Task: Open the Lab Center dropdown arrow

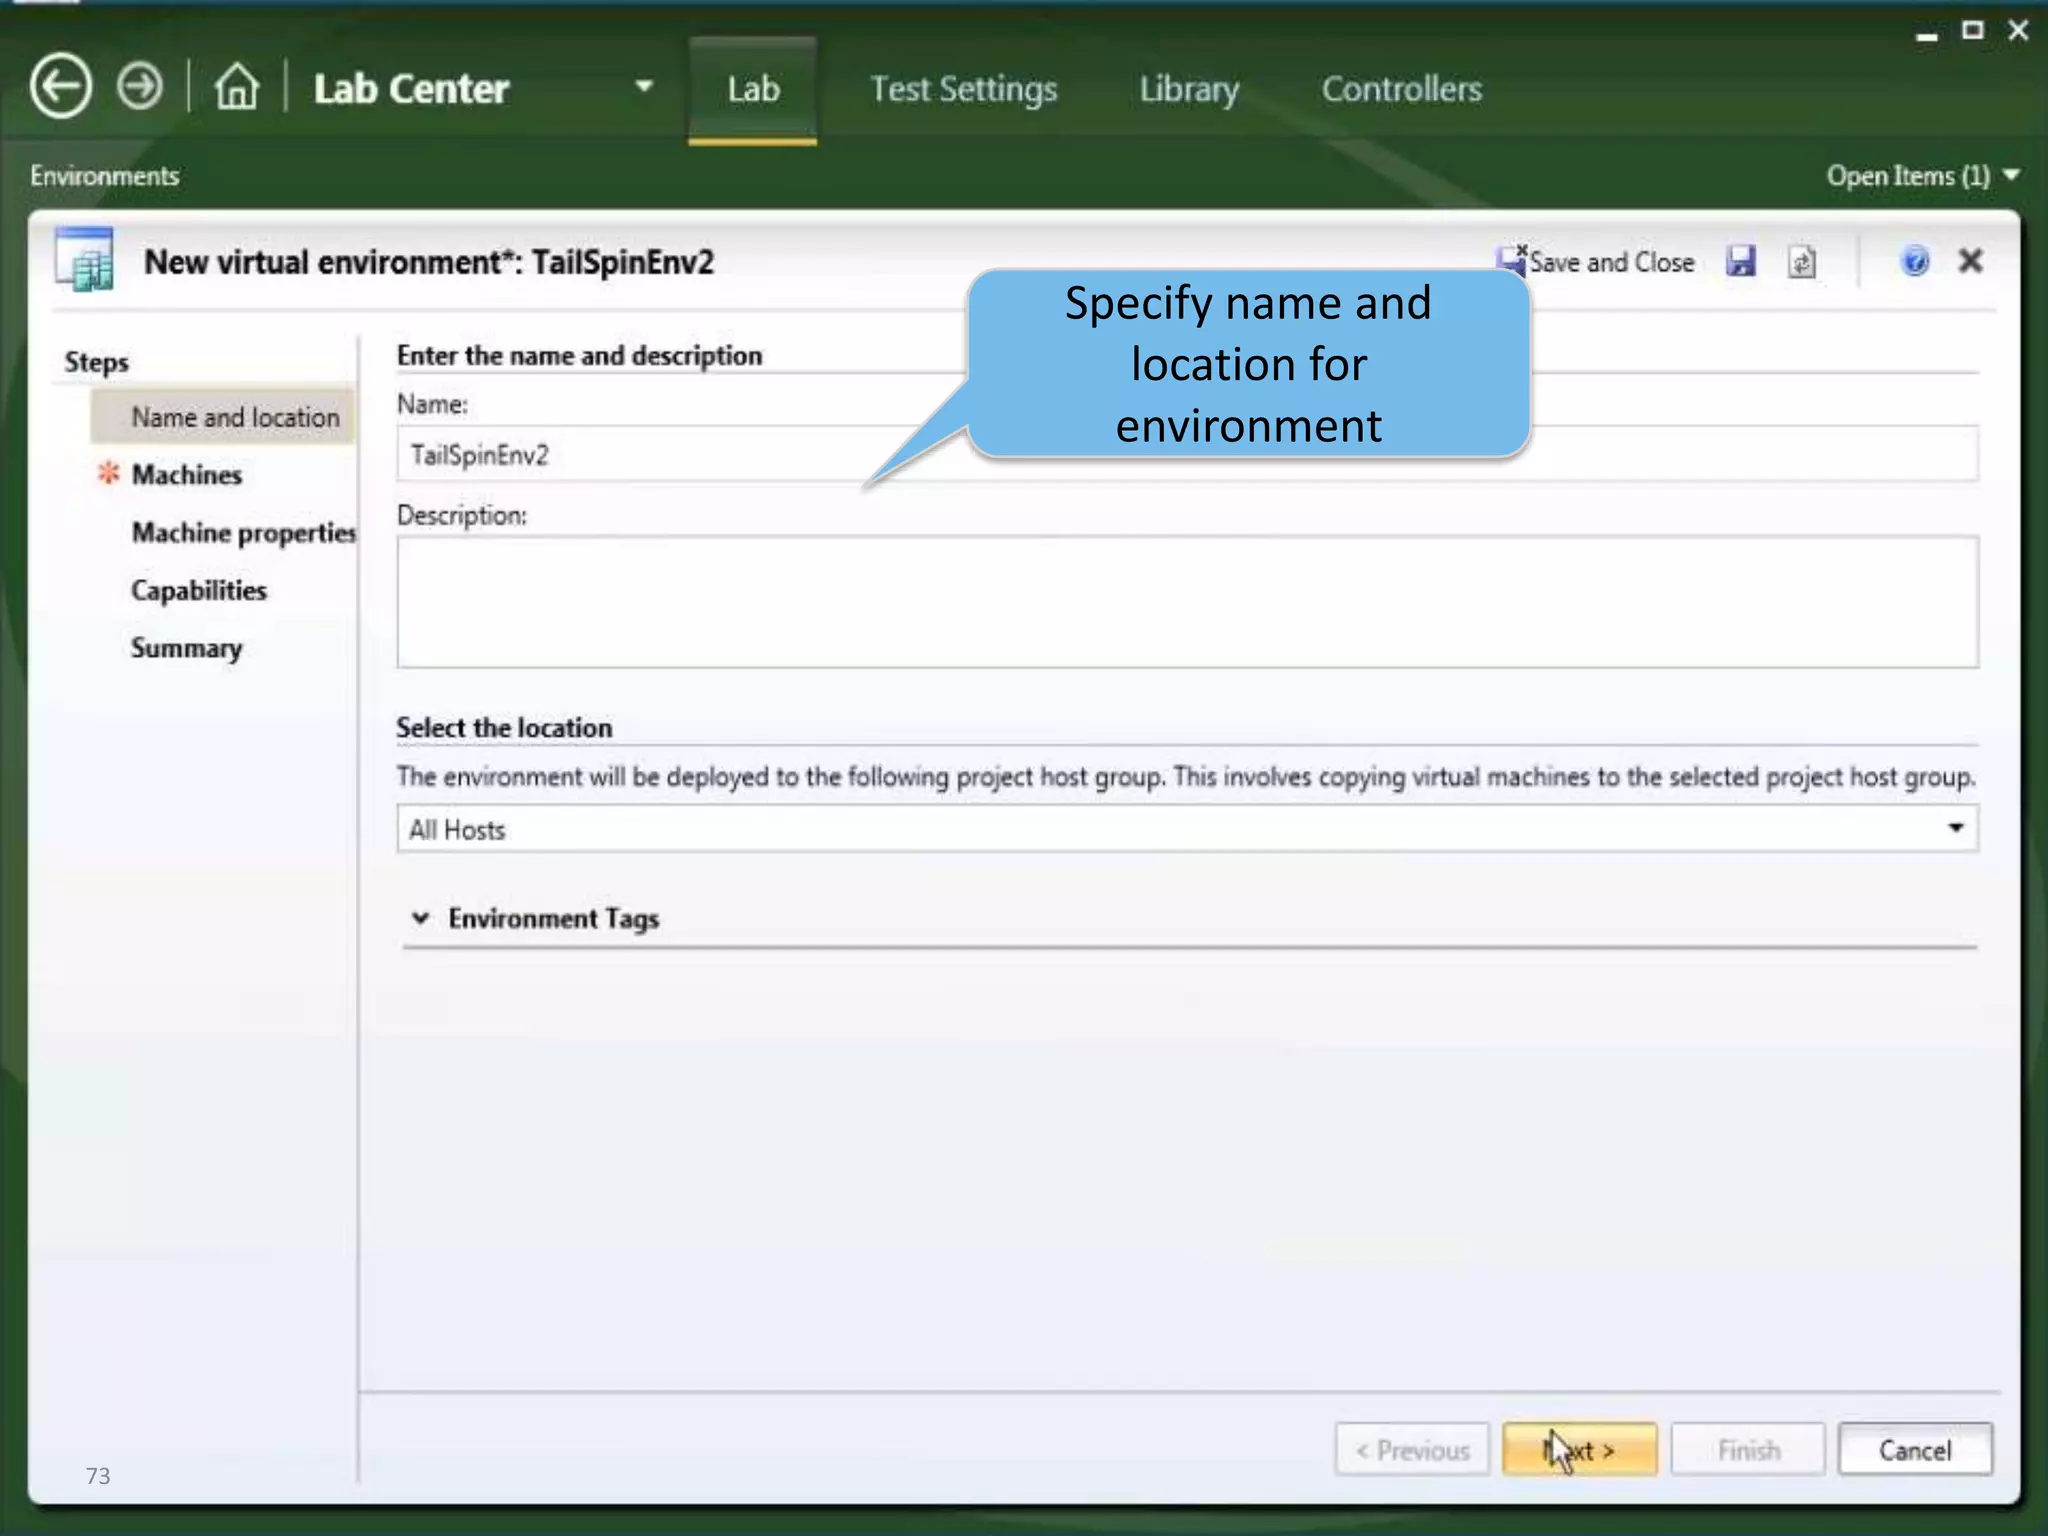Action: [644, 87]
